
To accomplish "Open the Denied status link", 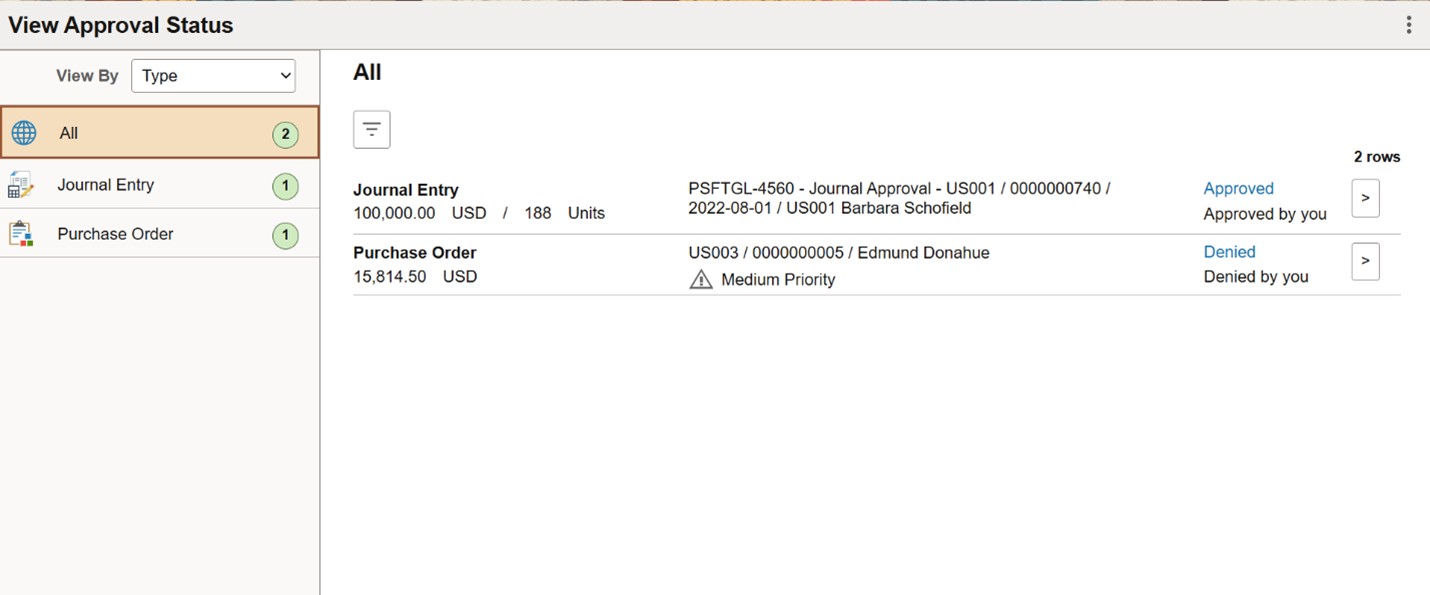I will coord(1229,252).
